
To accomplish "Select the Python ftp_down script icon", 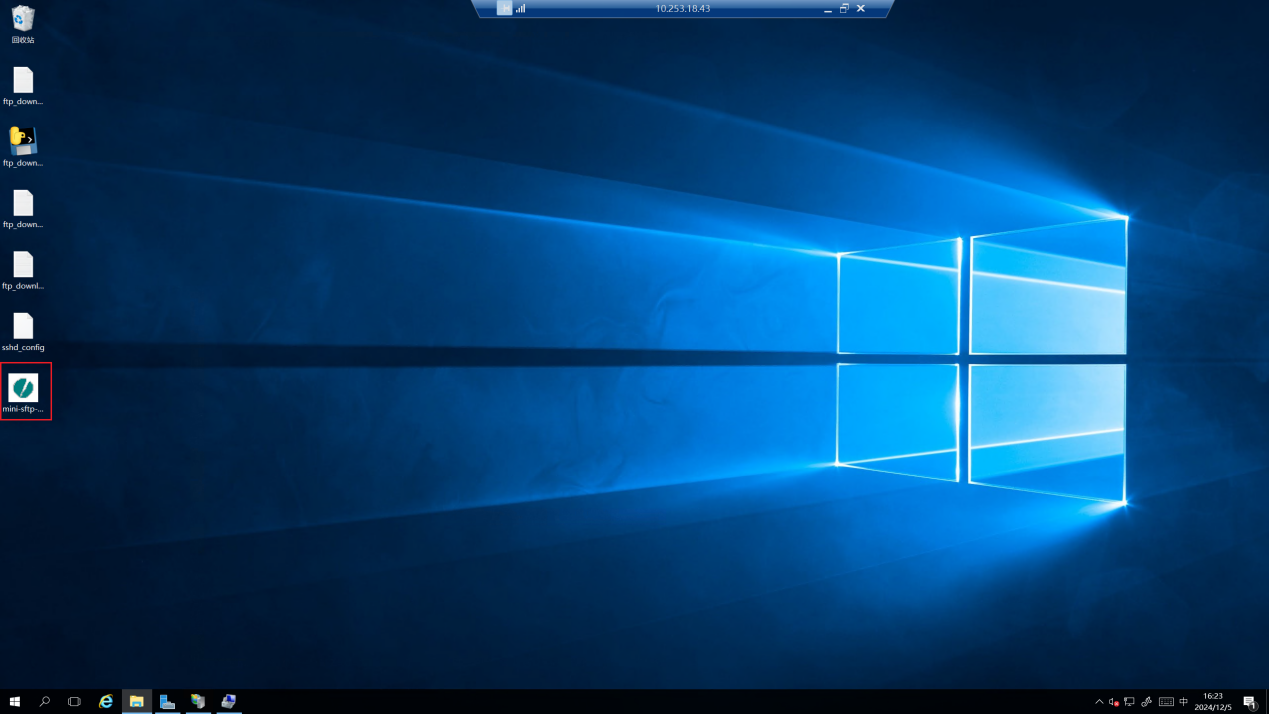I will click(23, 147).
